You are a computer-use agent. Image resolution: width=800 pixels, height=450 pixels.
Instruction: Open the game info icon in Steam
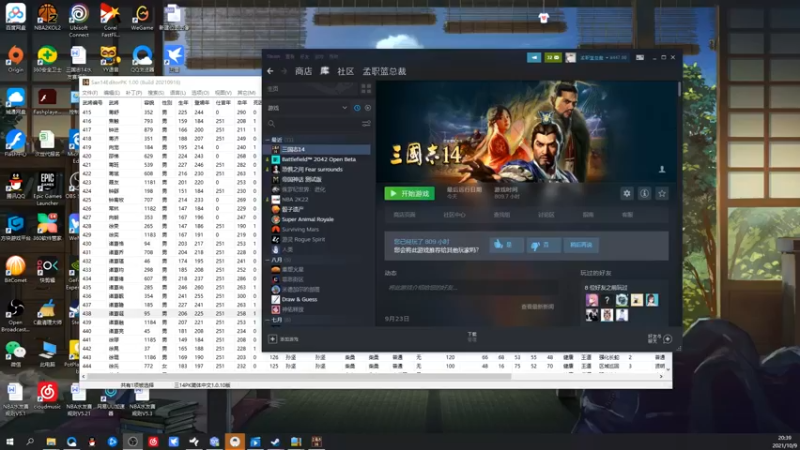644,193
